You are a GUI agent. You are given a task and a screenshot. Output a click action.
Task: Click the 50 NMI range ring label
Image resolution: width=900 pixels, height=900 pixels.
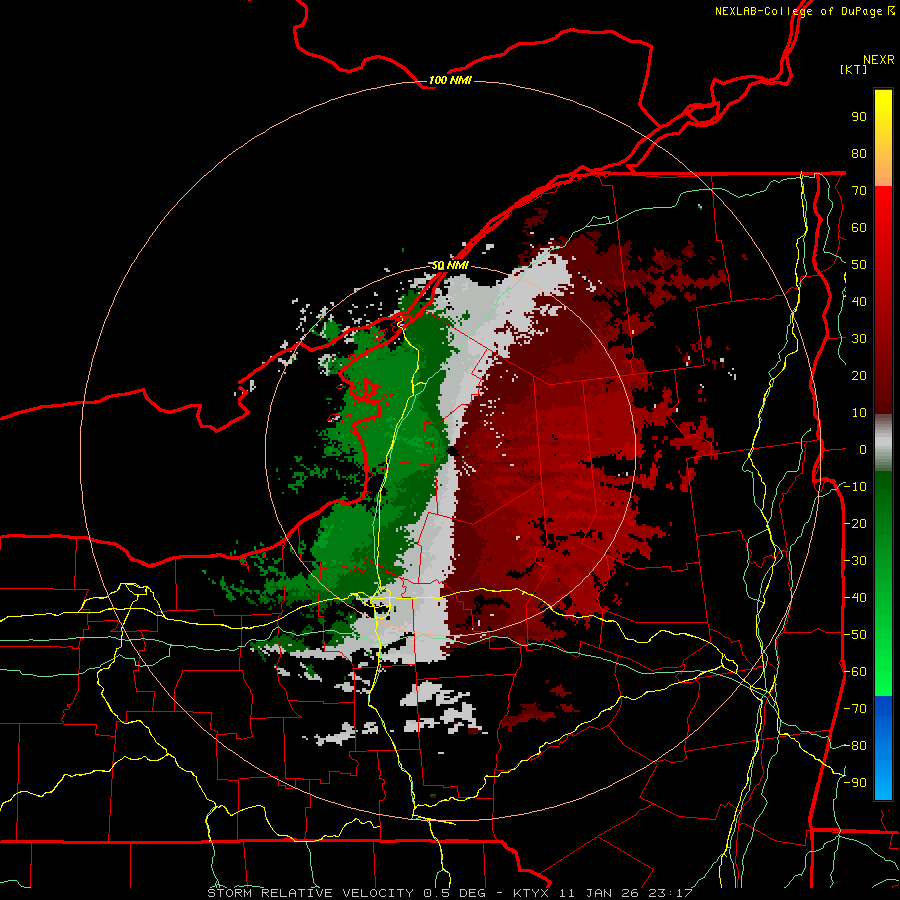pyautogui.click(x=450, y=266)
